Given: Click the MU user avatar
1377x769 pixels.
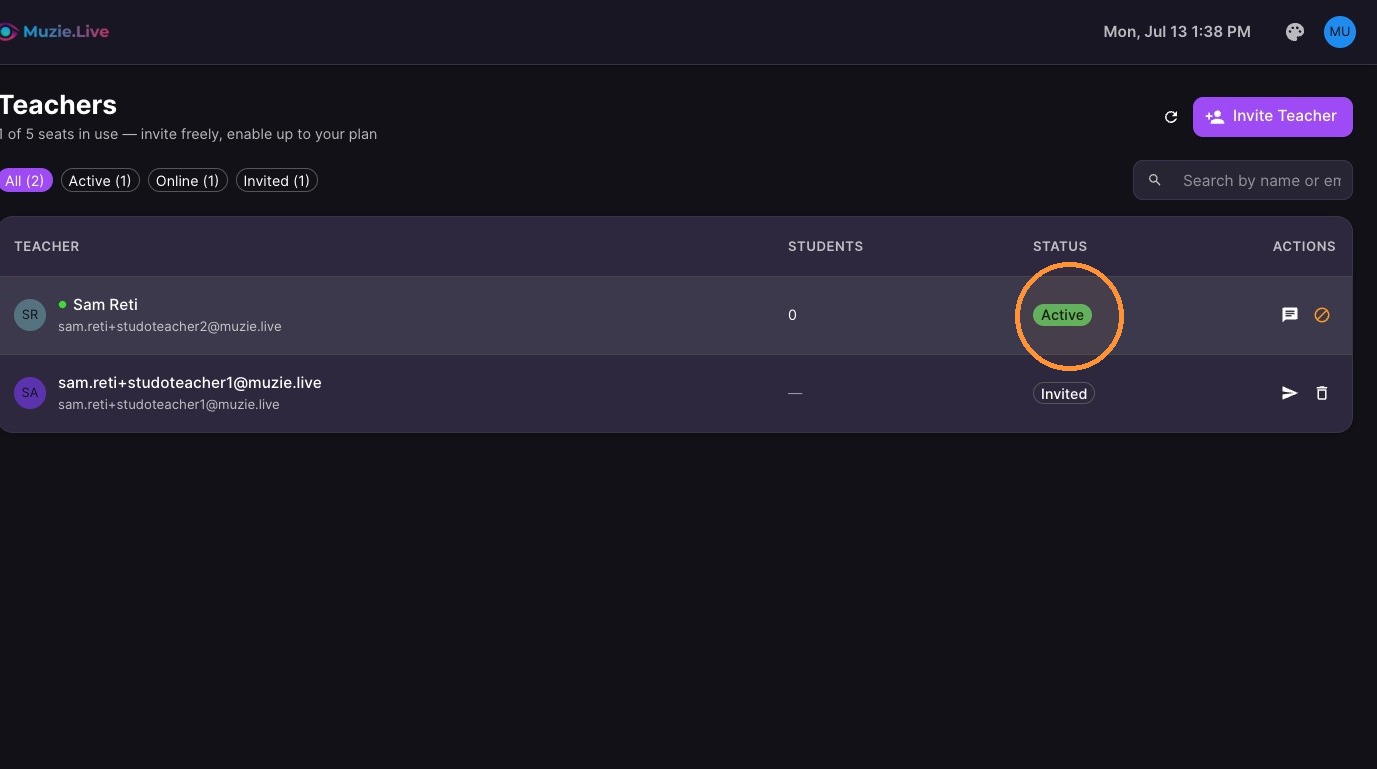Looking at the screenshot, I should (1340, 32).
